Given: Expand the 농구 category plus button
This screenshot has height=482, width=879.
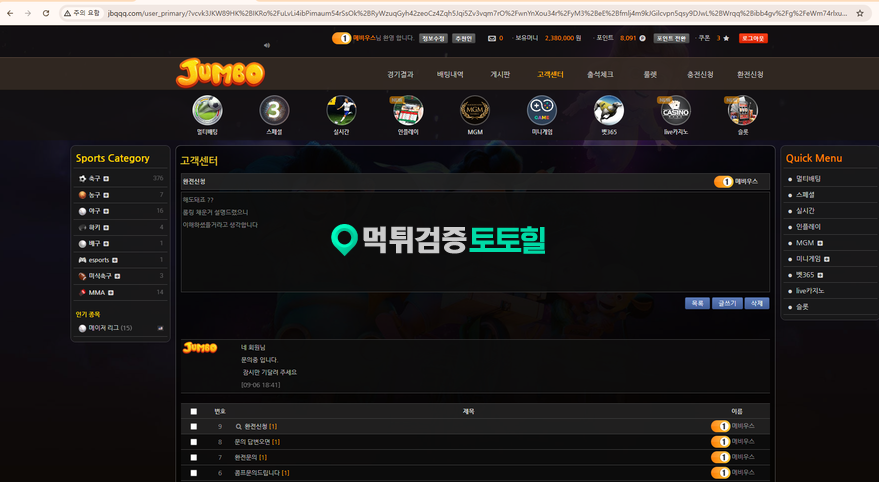Looking at the screenshot, I should [106, 195].
